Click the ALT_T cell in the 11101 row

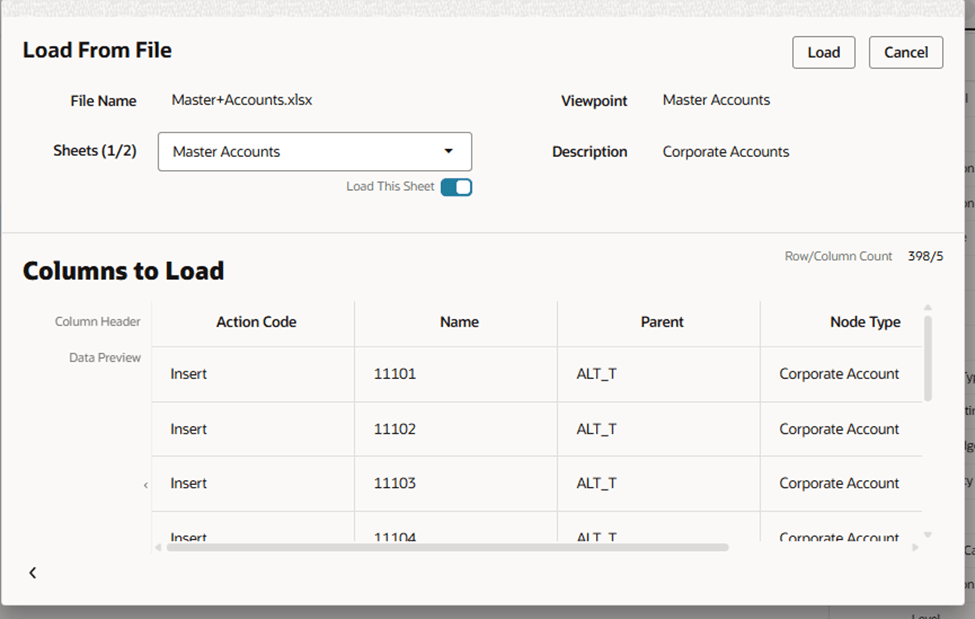597,374
